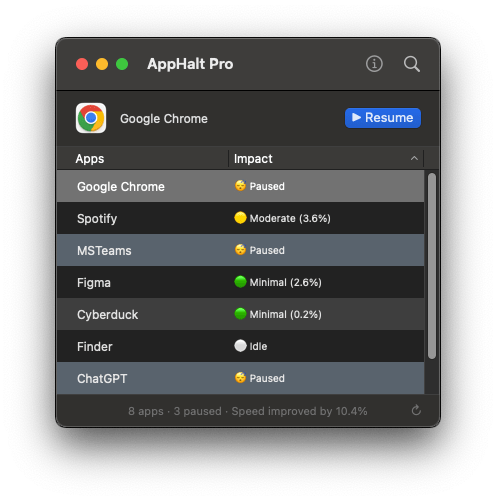This screenshot has width=496, height=501.
Task: Click the Paused status in ChatGPT row
Action: click(x=267, y=378)
